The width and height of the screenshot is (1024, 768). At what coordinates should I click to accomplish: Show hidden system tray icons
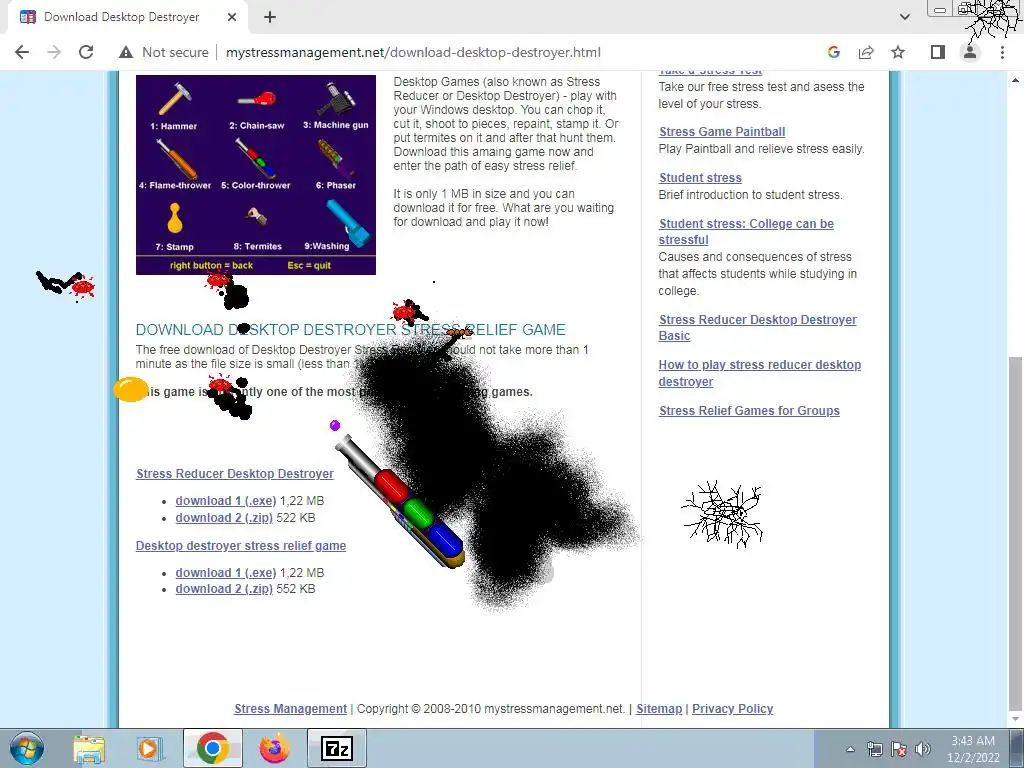point(850,750)
